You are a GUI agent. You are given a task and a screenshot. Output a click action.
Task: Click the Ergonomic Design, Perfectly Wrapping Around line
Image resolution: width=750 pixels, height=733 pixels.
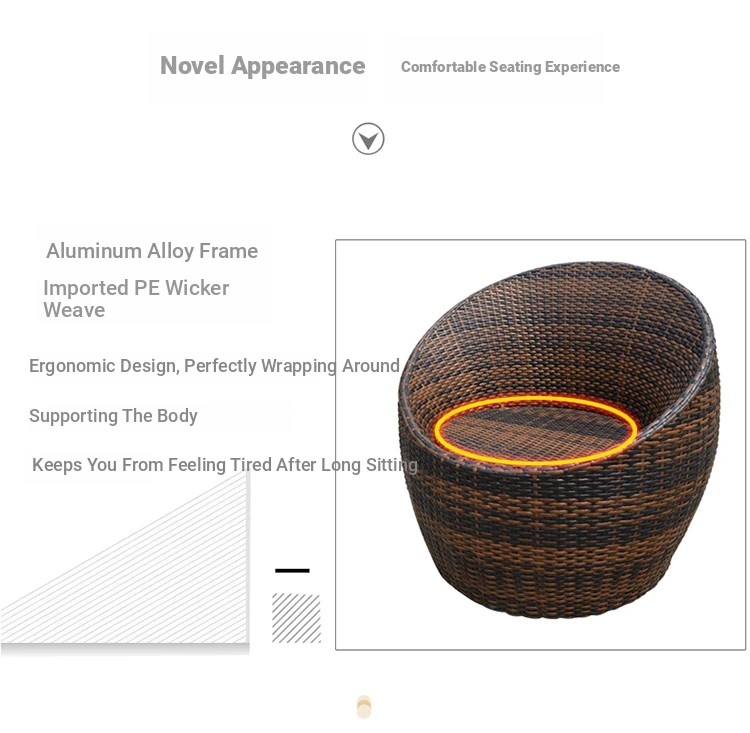[x=214, y=366]
